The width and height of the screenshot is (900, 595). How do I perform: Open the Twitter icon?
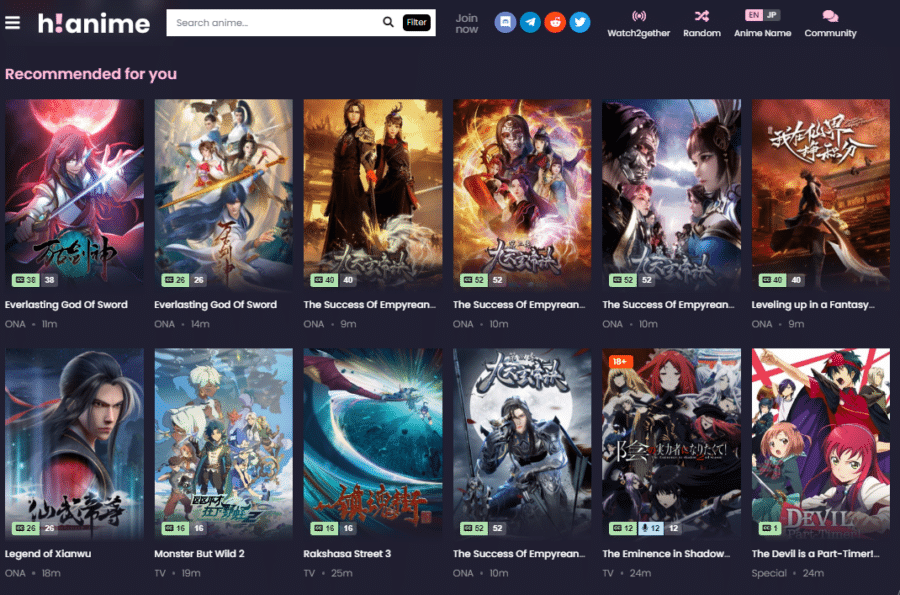(x=580, y=22)
